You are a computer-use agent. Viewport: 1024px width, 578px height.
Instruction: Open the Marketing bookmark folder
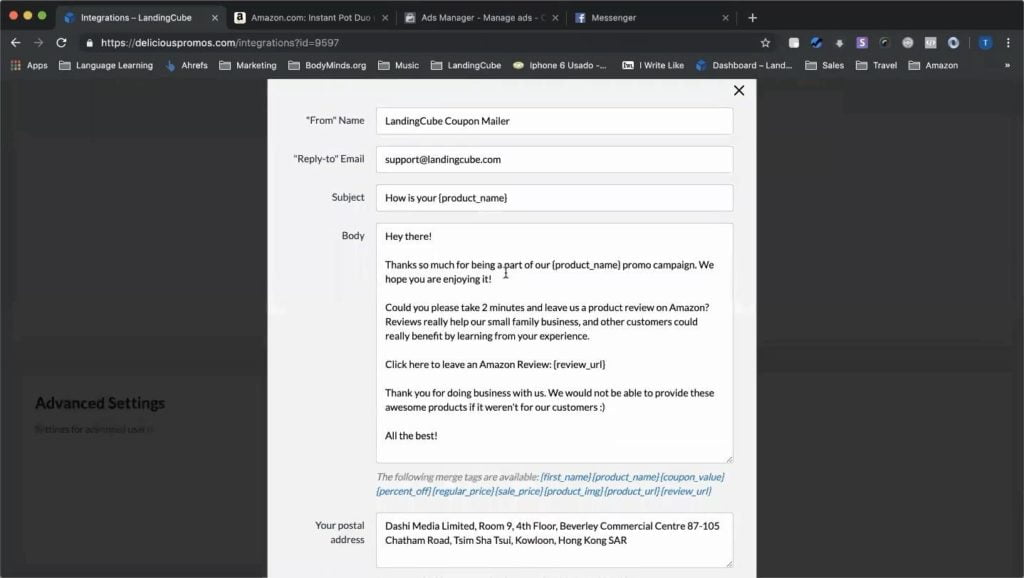[248, 65]
